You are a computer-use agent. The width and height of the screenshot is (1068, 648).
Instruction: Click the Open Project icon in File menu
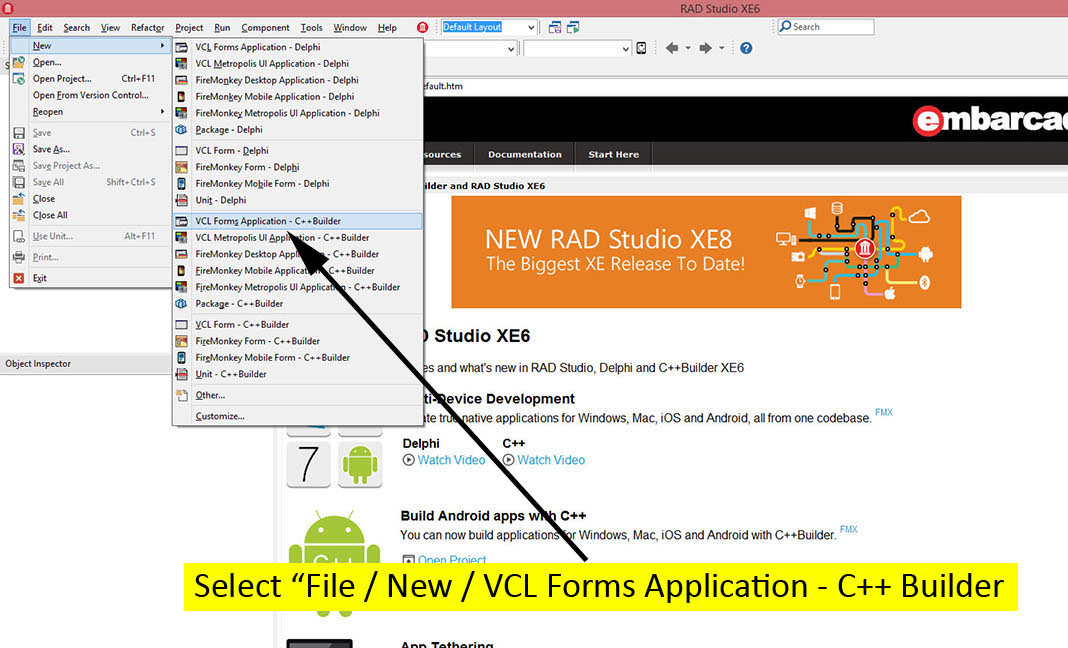coord(18,78)
